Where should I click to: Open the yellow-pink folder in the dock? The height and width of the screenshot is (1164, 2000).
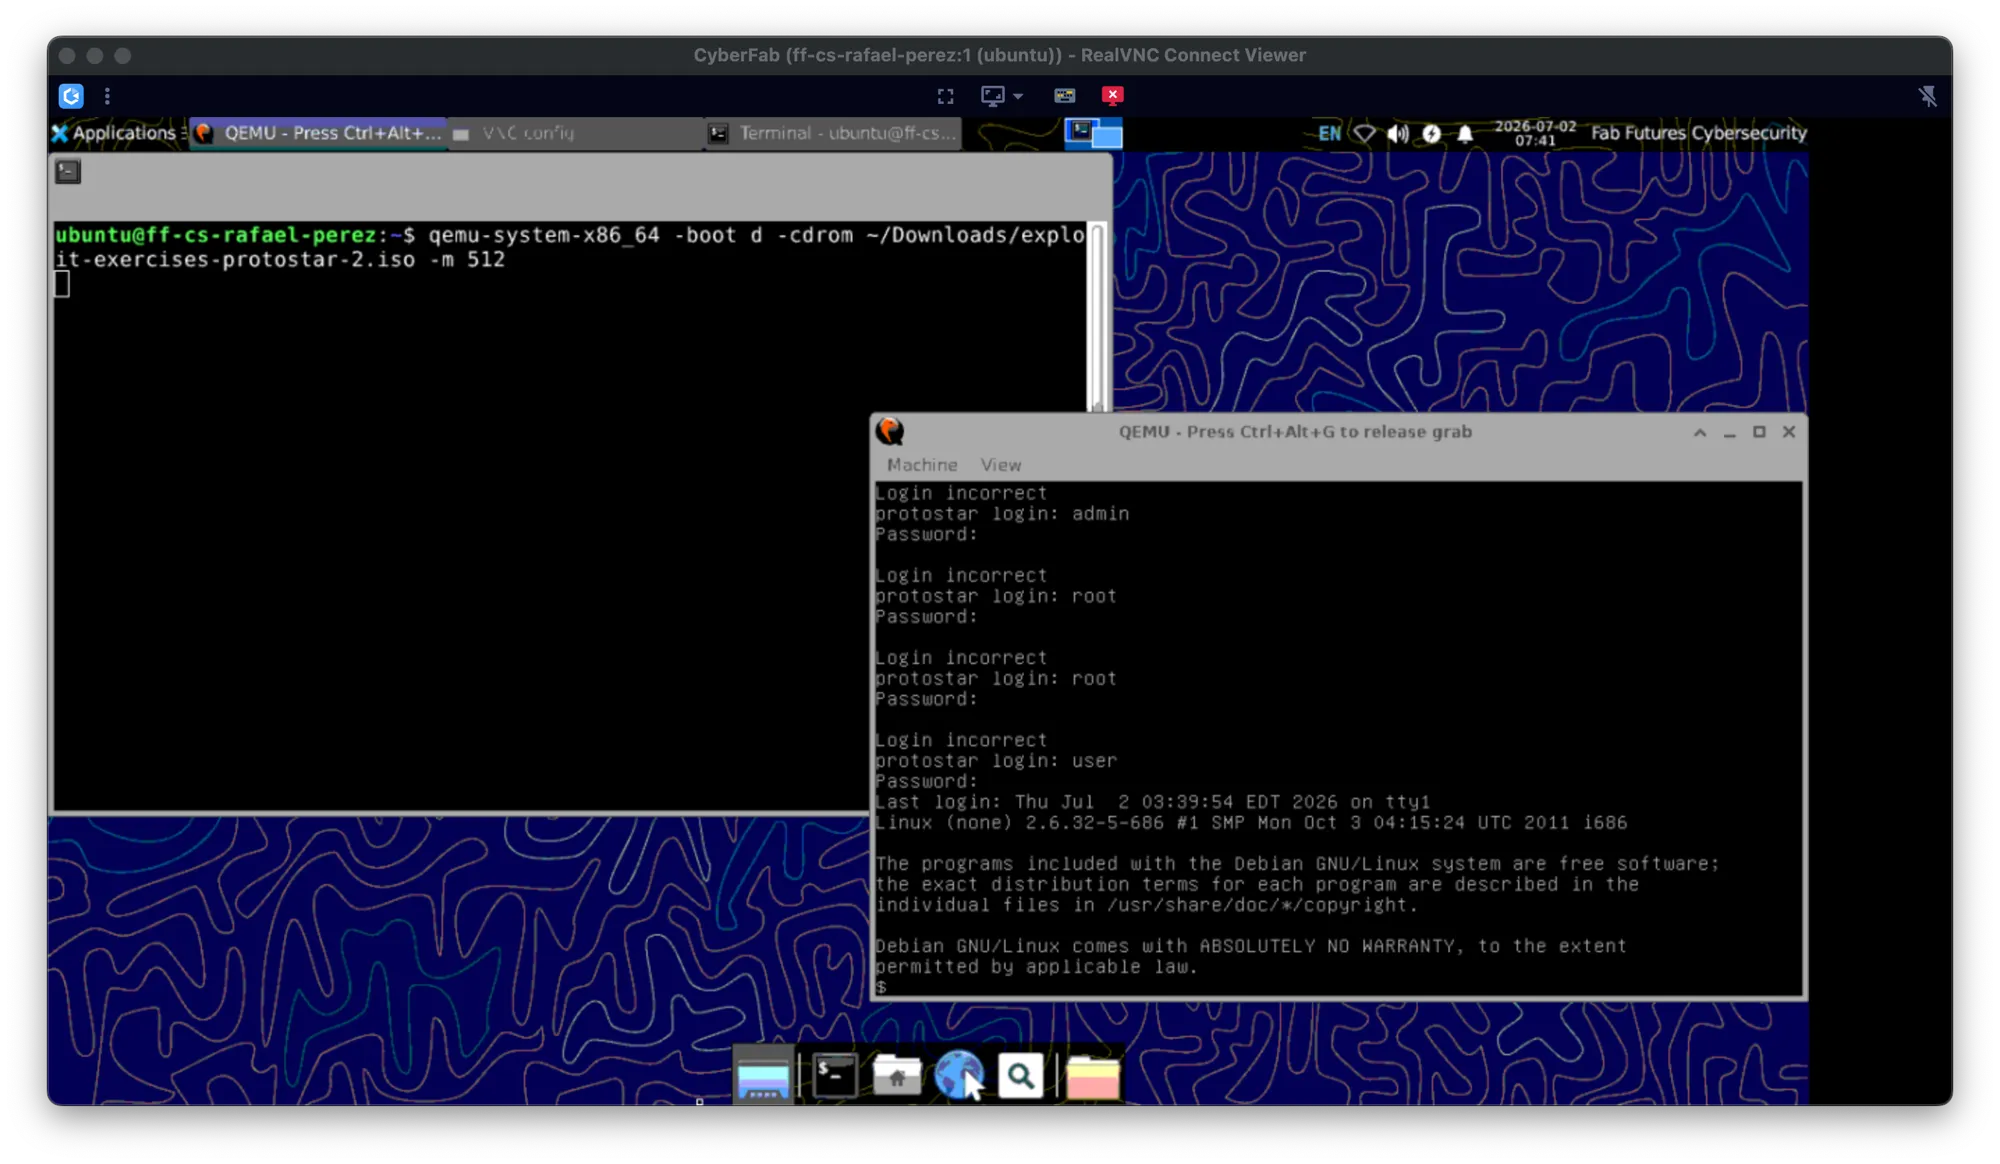pos(1092,1077)
